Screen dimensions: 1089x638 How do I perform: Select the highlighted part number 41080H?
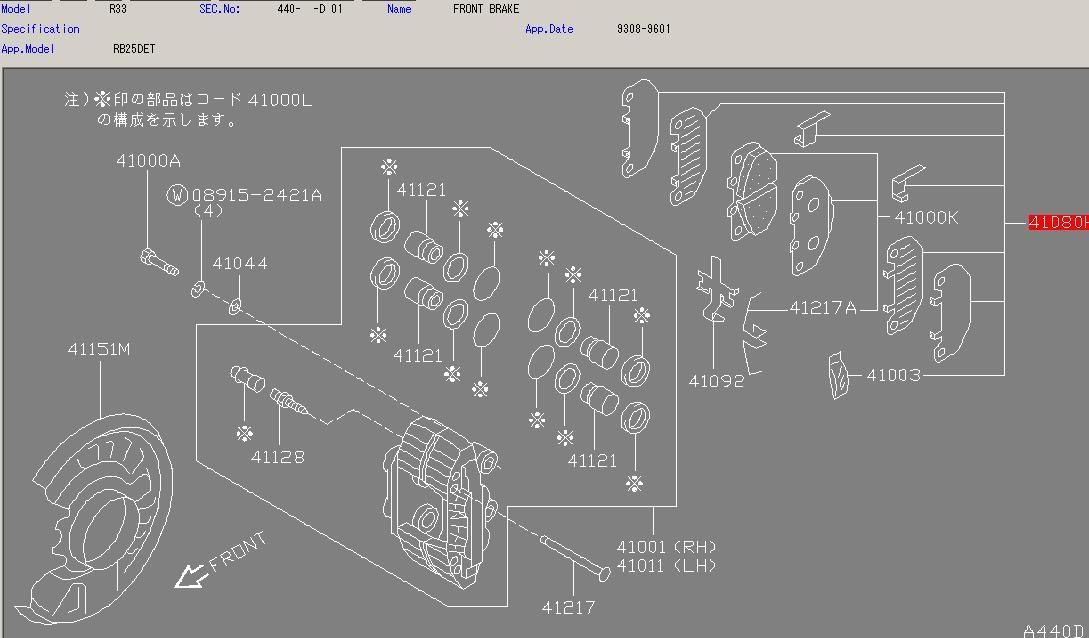point(1058,222)
